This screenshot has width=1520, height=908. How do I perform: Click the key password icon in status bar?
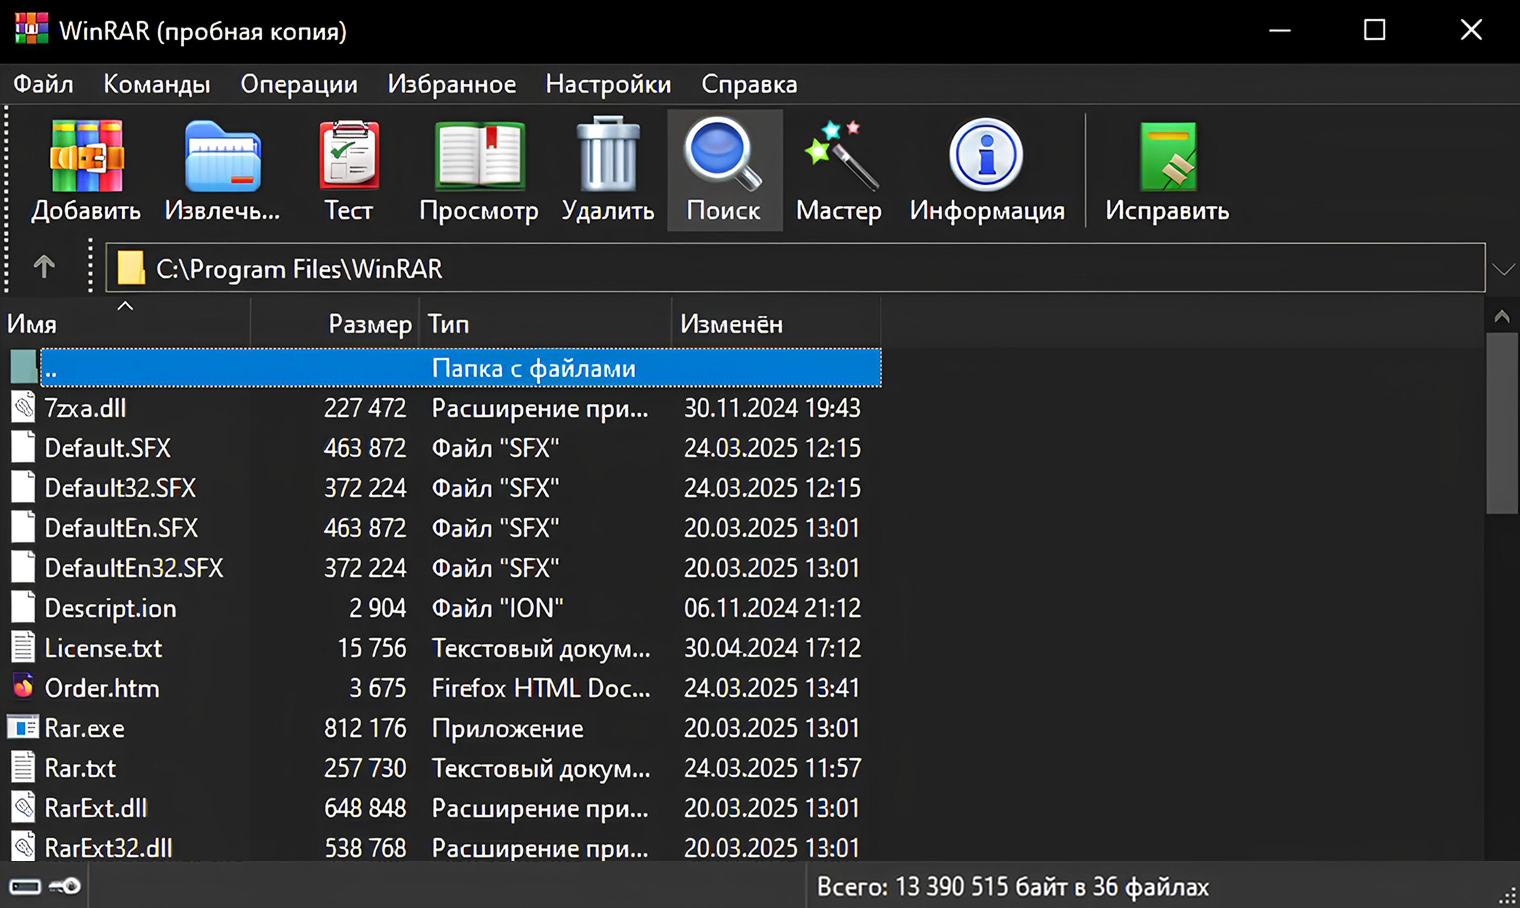click(x=65, y=887)
